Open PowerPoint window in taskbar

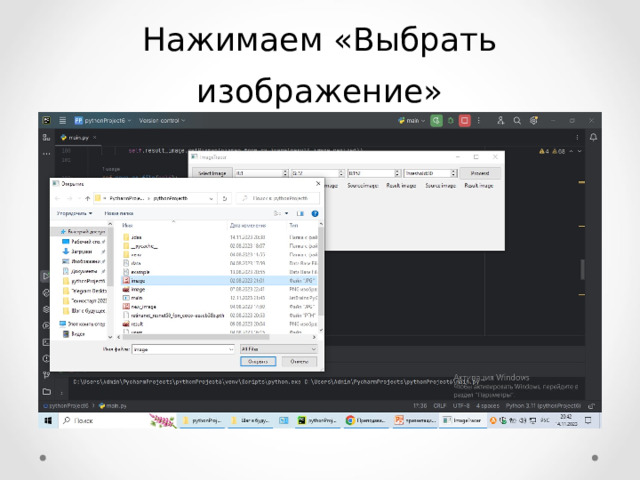pyautogui.click(x=415, y=420)
